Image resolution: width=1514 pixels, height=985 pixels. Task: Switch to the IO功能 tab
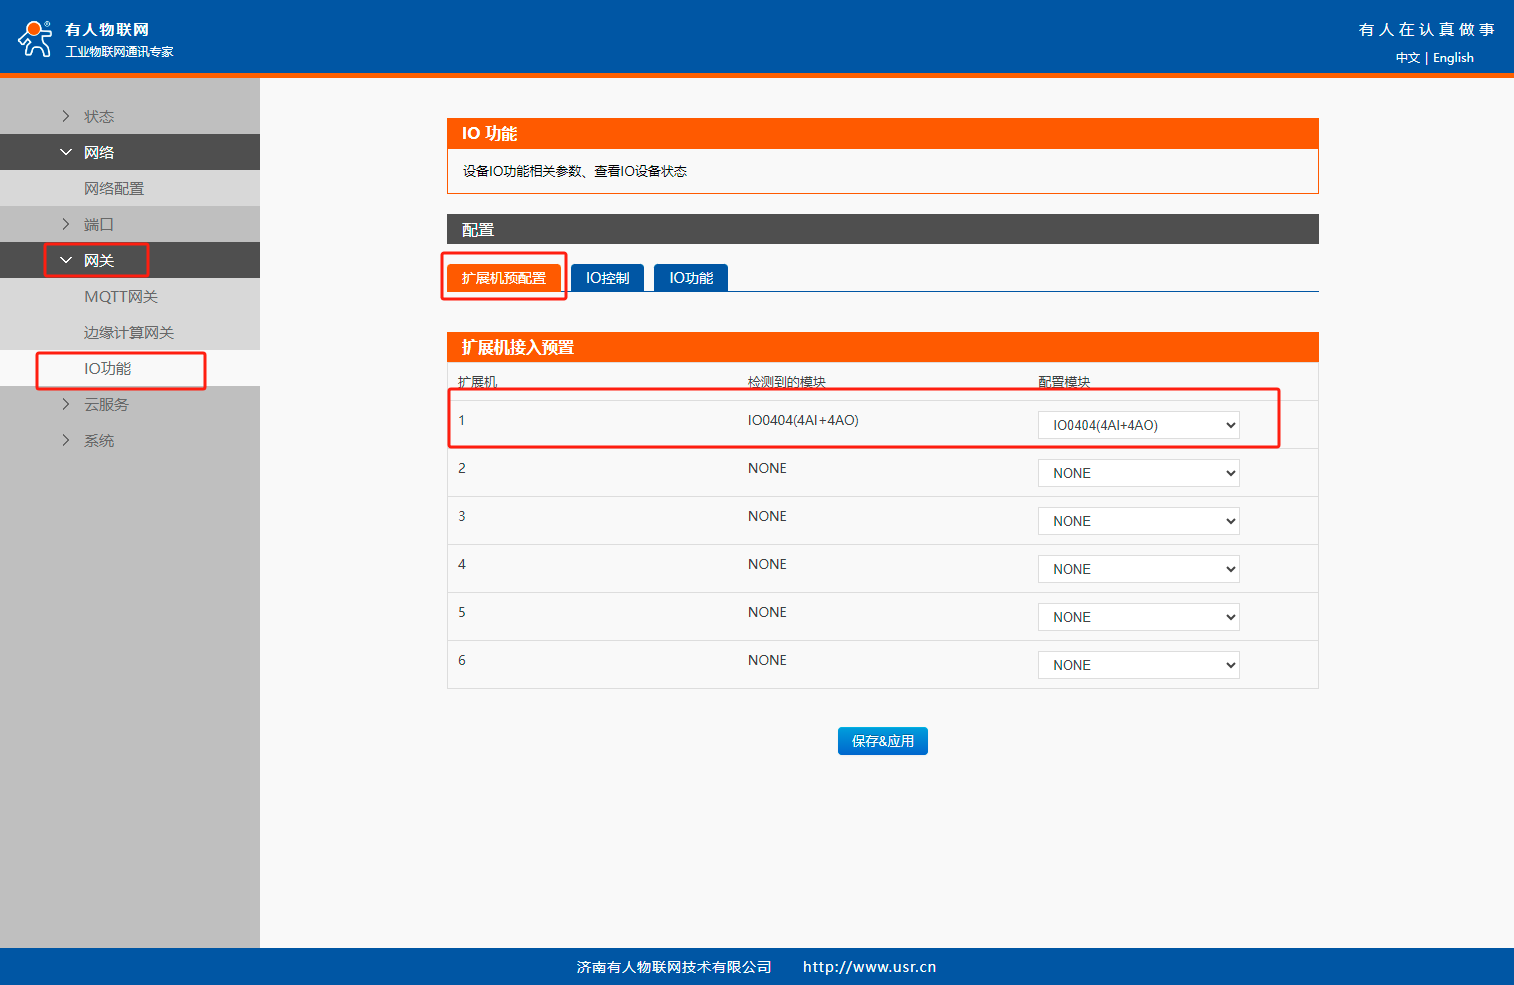[x=691, y=278]
